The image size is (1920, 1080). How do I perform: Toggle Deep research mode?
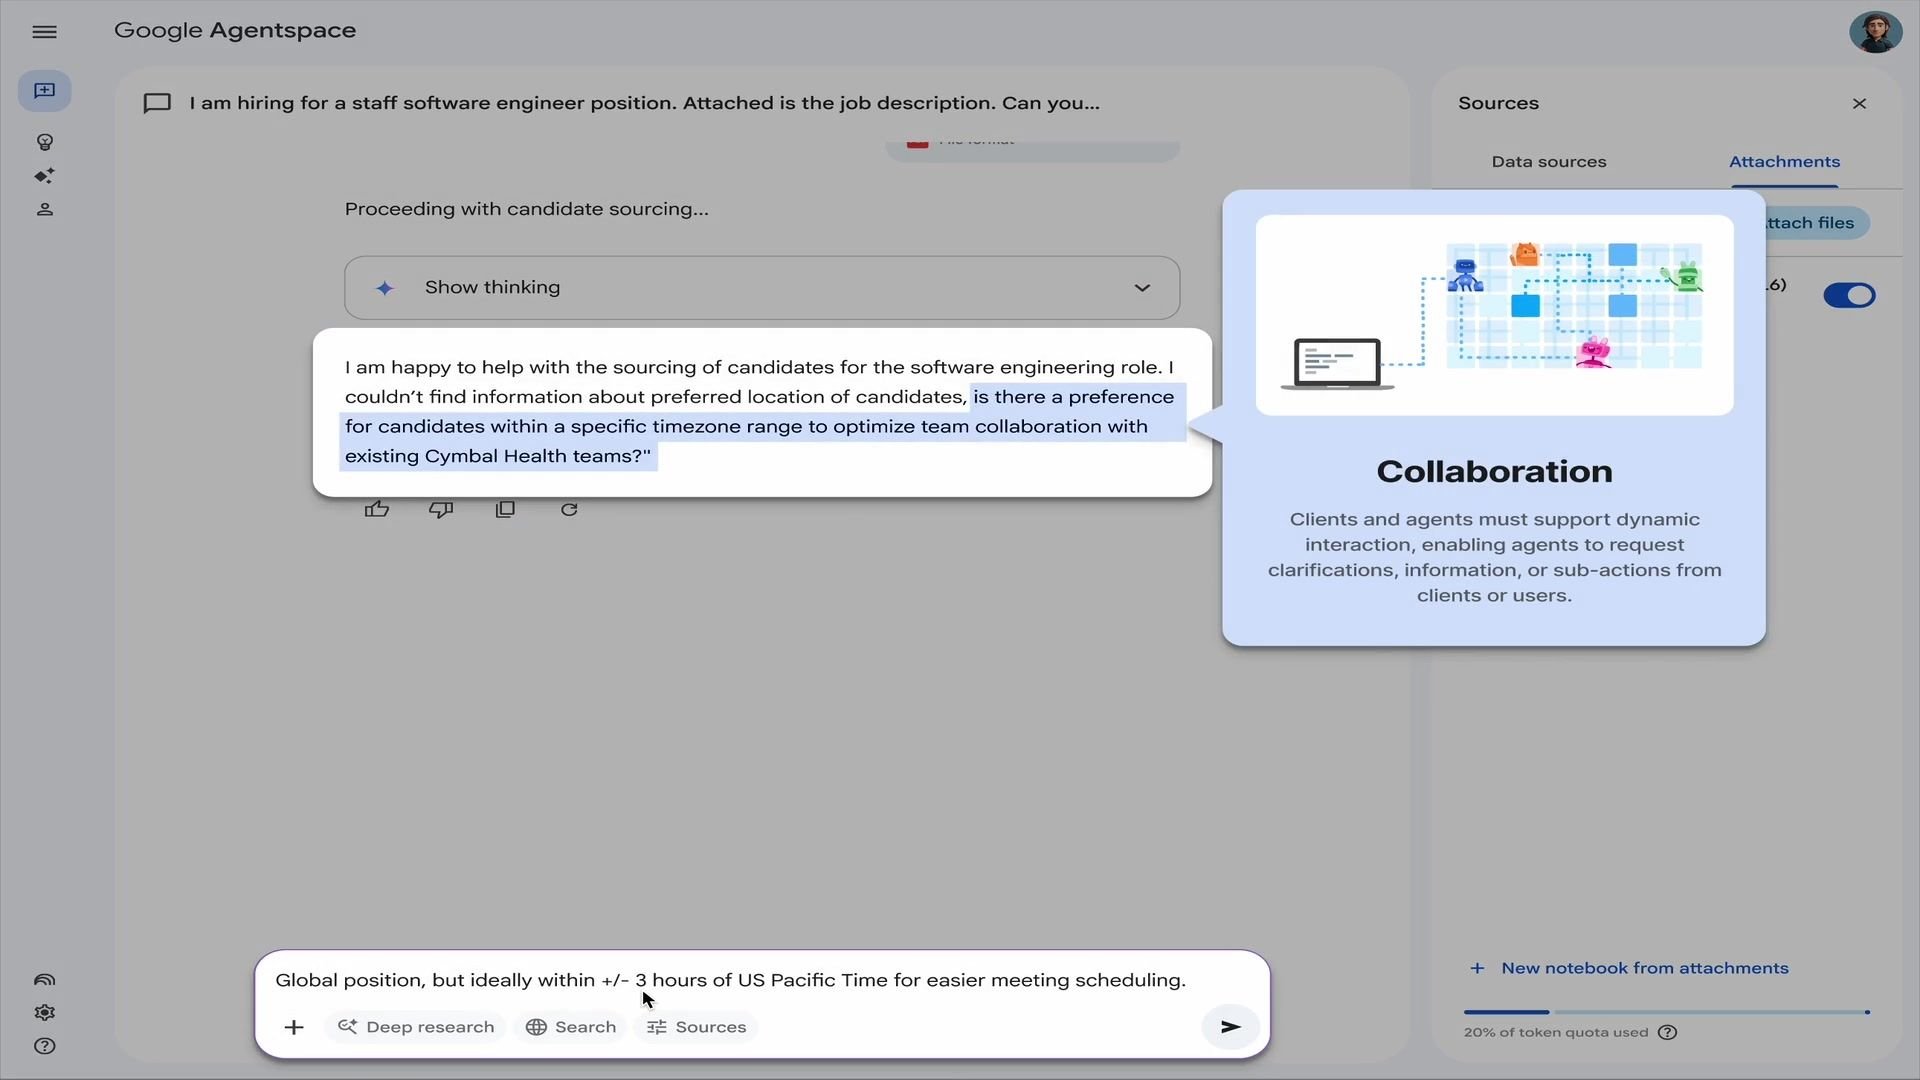[x=415, y=1027]
